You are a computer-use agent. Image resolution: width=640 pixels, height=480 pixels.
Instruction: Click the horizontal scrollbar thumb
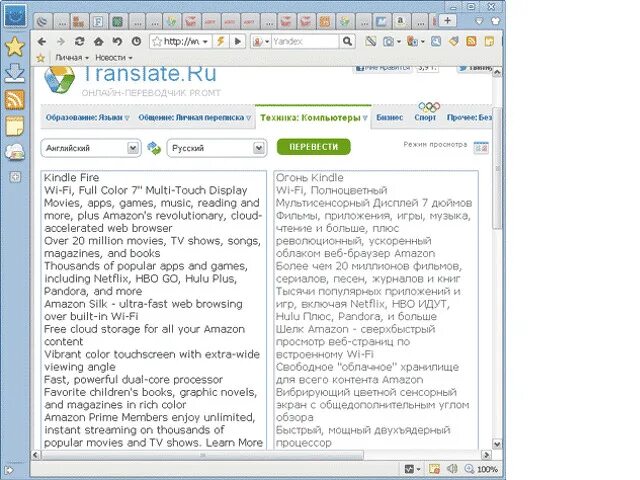[203, 455]
